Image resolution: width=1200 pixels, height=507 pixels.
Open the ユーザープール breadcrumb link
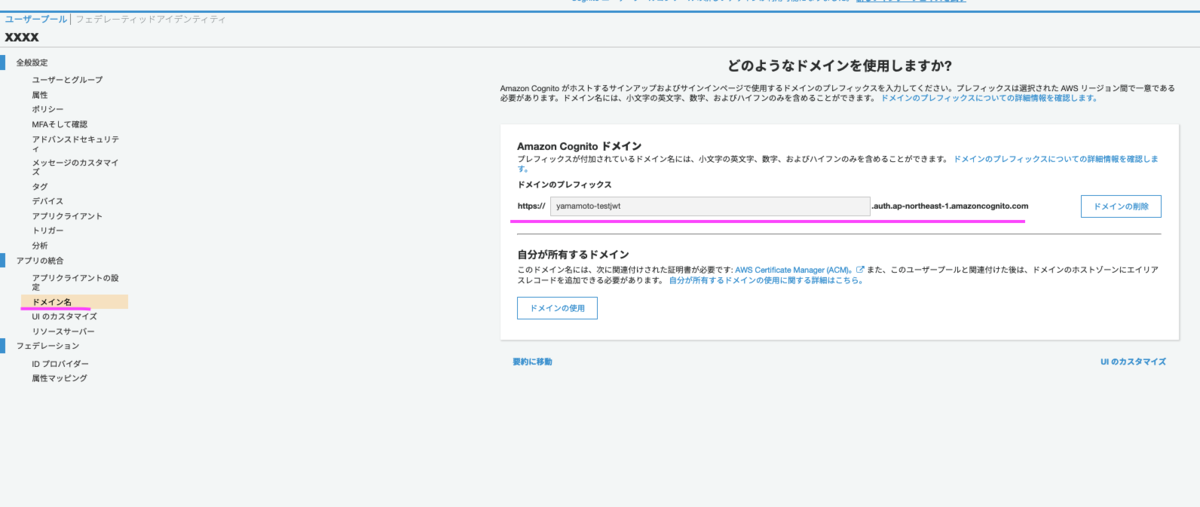tap(36, 19)
